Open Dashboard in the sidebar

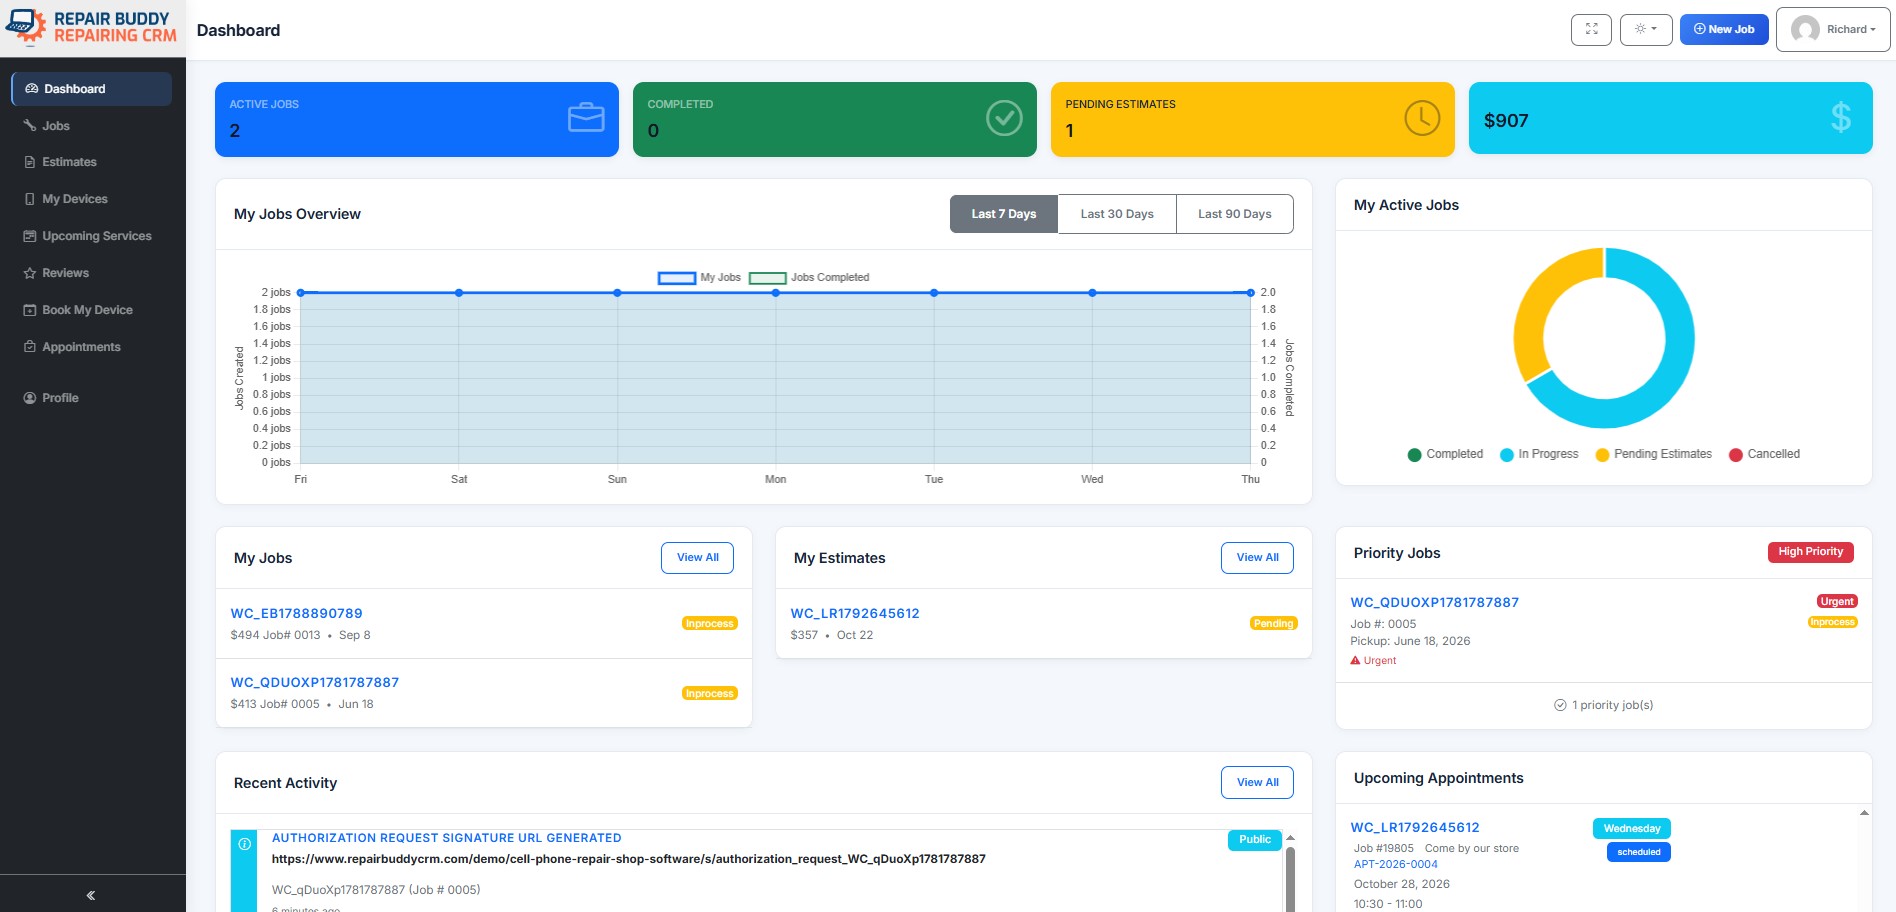pyautogui.click(x=91, y=89)
